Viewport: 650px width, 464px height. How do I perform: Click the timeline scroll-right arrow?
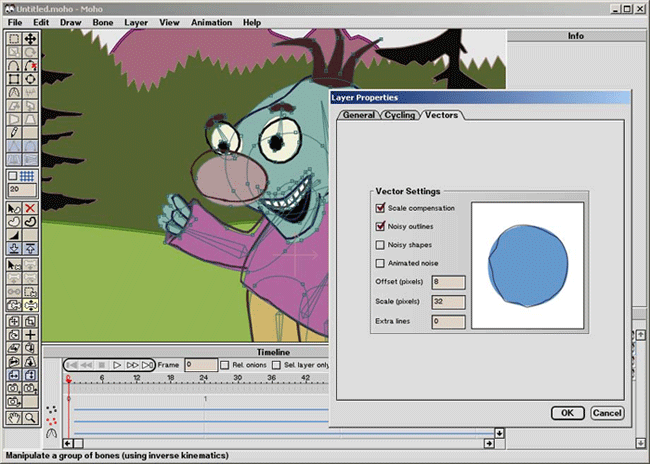coord(489,443)
